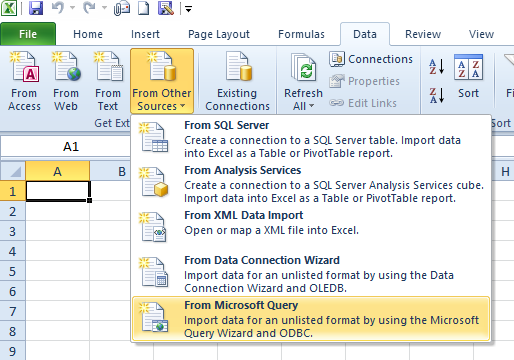Select row 2 header

coord(13,211)
